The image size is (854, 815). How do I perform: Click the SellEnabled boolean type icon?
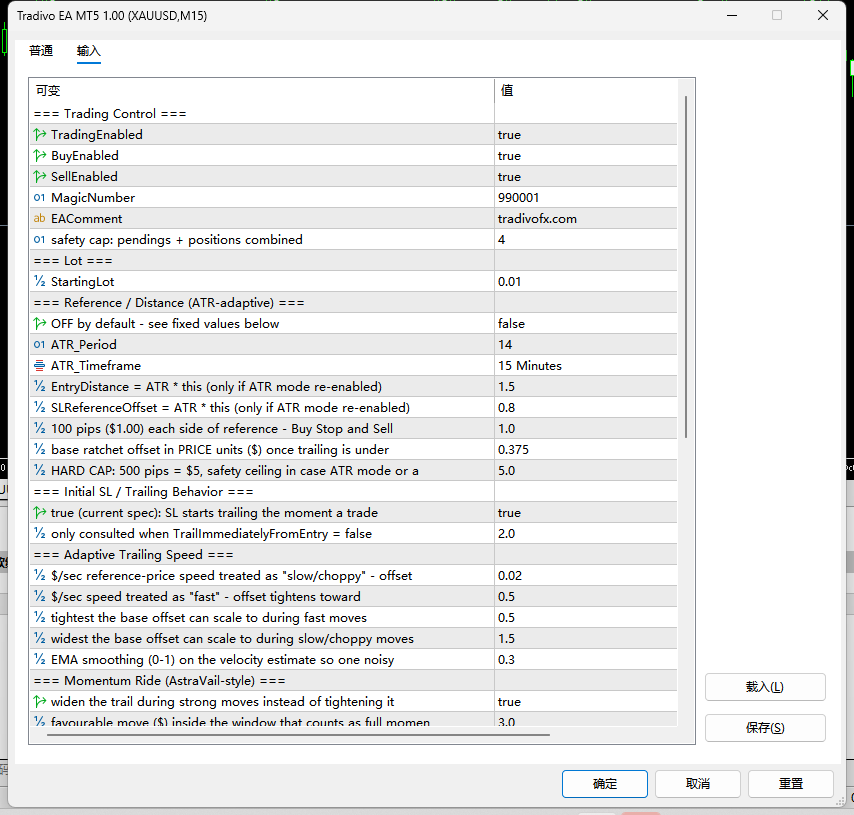point(39,176)
